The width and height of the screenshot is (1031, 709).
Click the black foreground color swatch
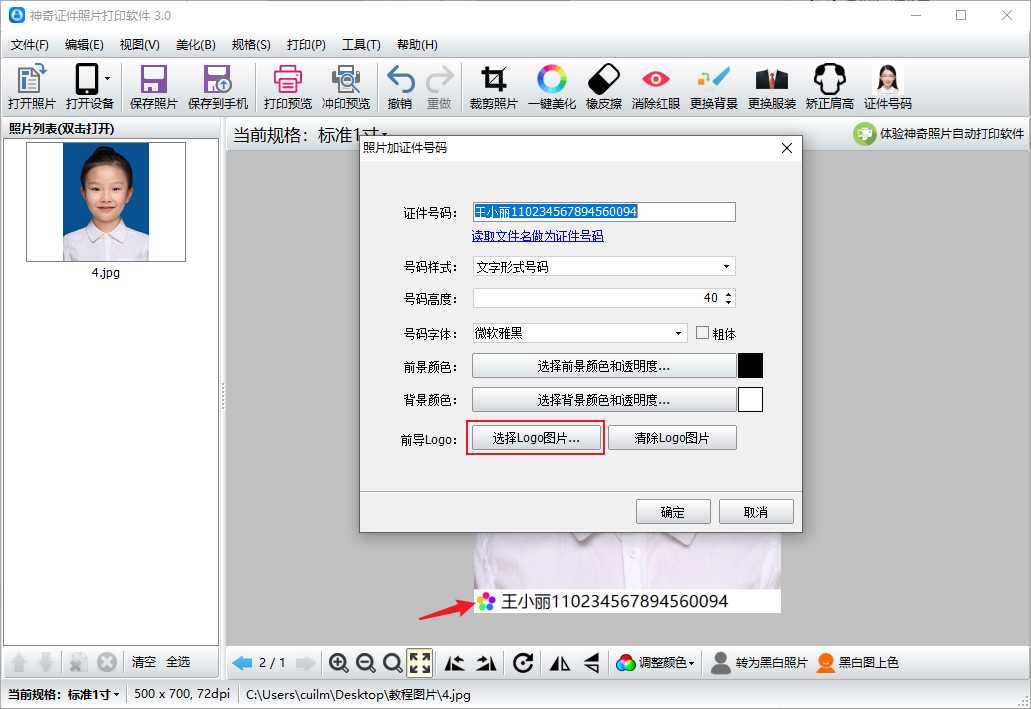[750, 366]
